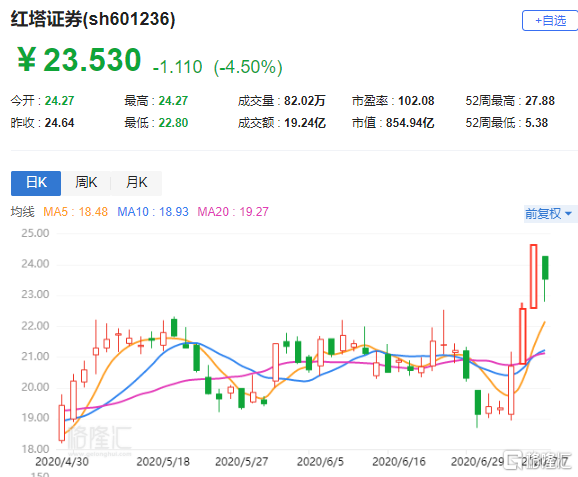This screenshot has height=477, width=578.
Task: Click the 2020/4/30 date axis label
Action: 62,462
